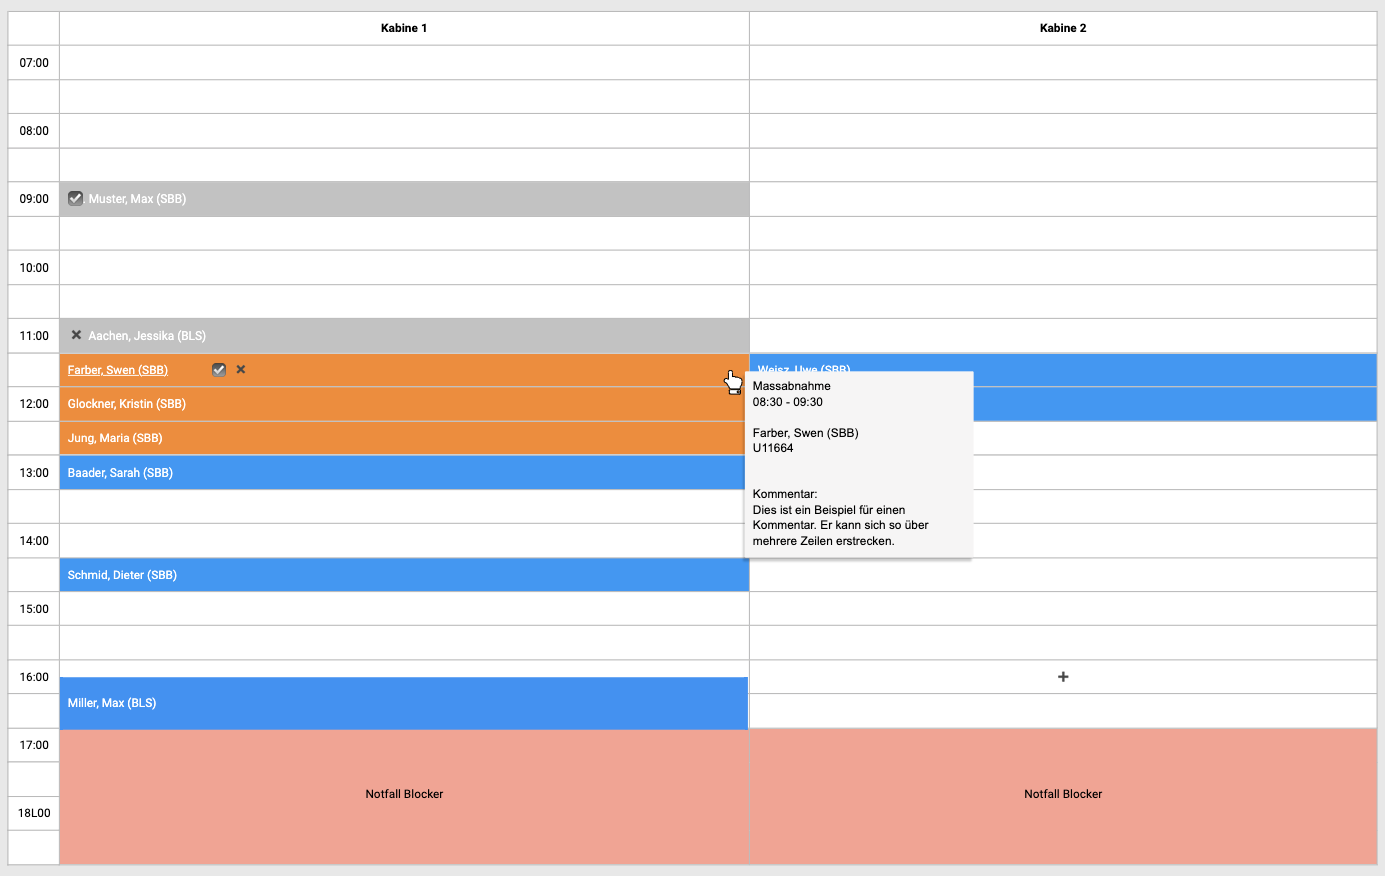Toggle the checkbox on Muster, Max appointment

(75, 198)
